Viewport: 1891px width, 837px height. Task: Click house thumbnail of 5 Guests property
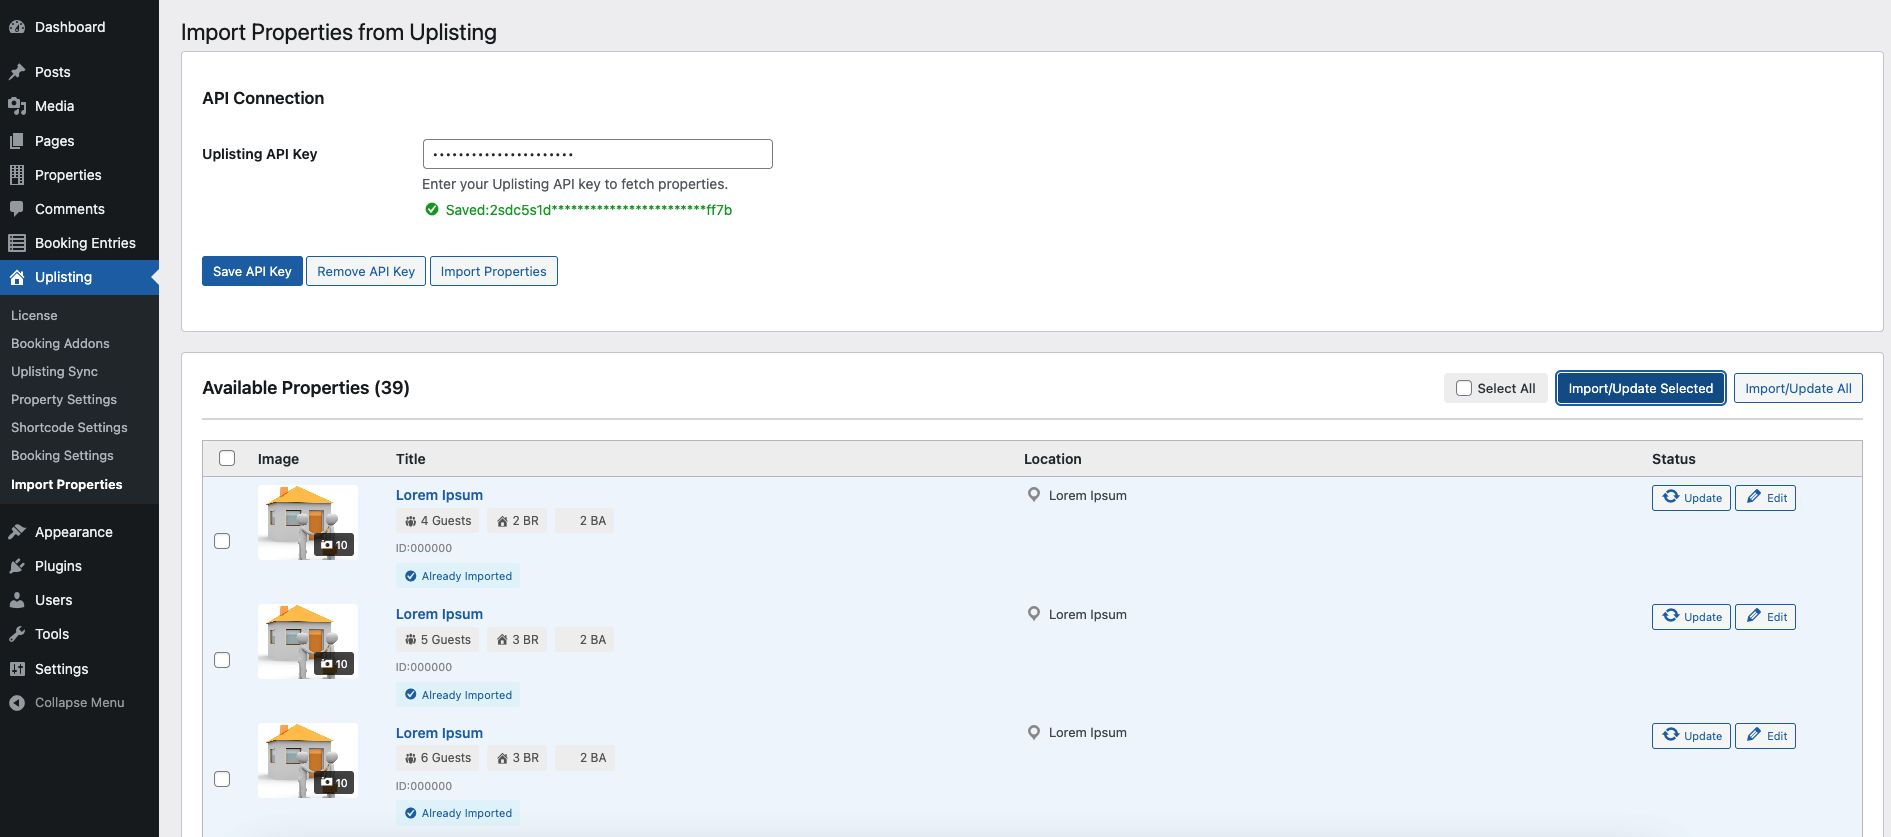pos(308,641)
